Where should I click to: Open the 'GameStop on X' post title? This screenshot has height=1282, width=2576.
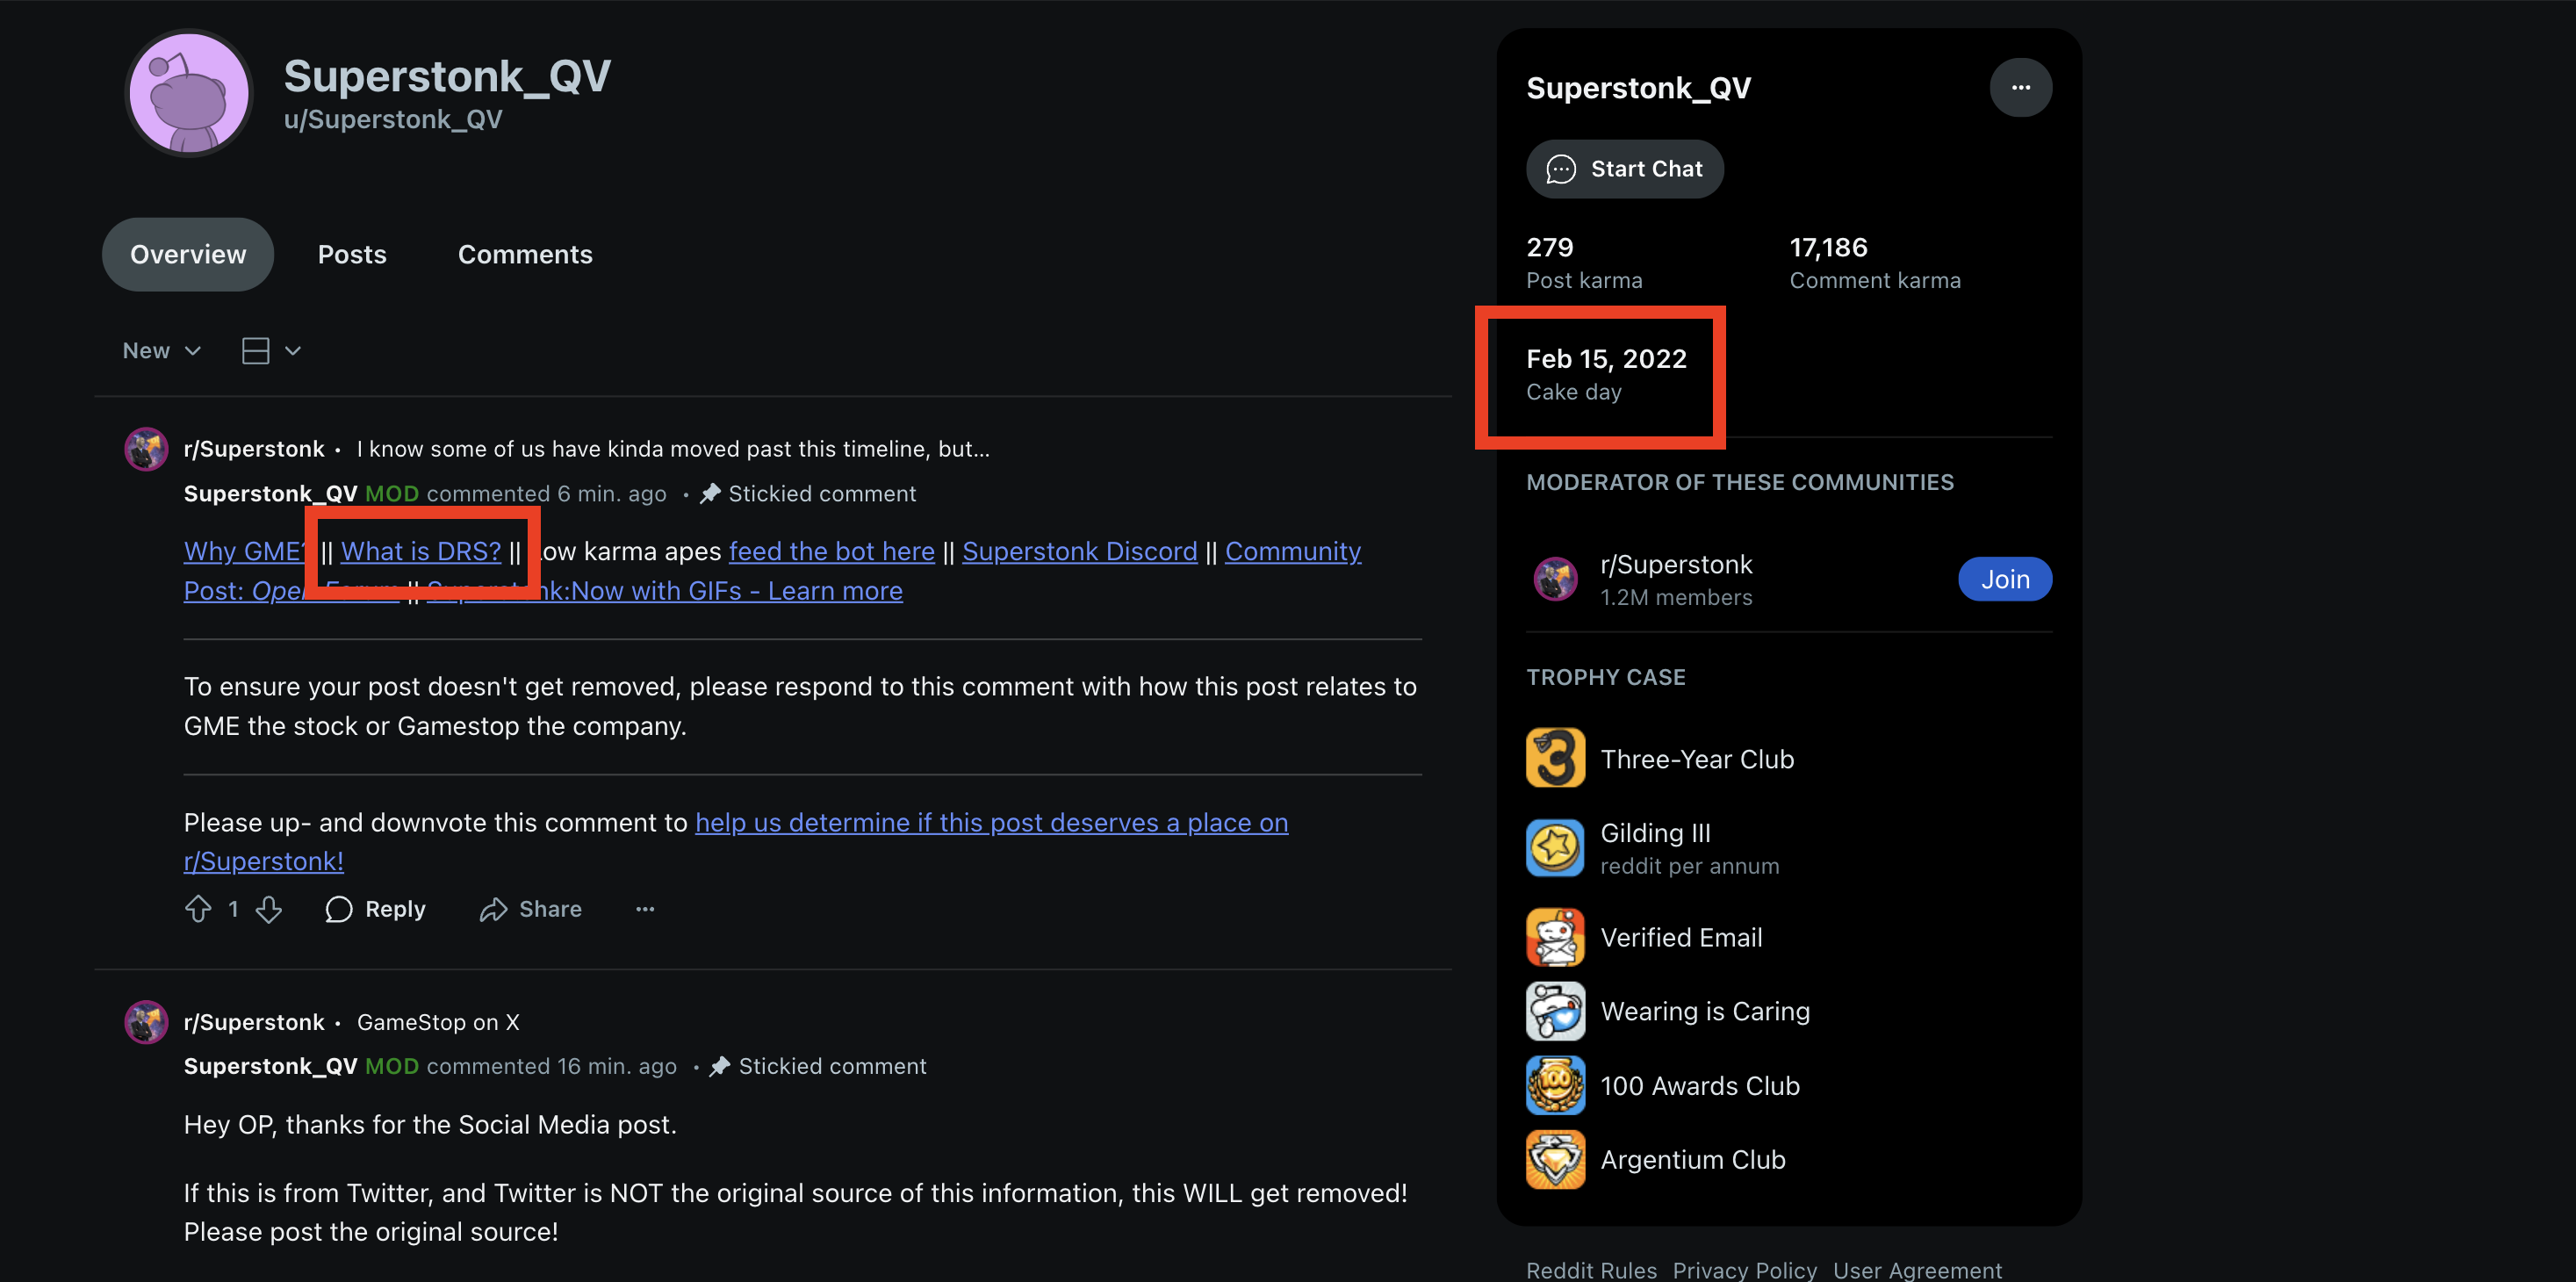tap(438, 1022)
